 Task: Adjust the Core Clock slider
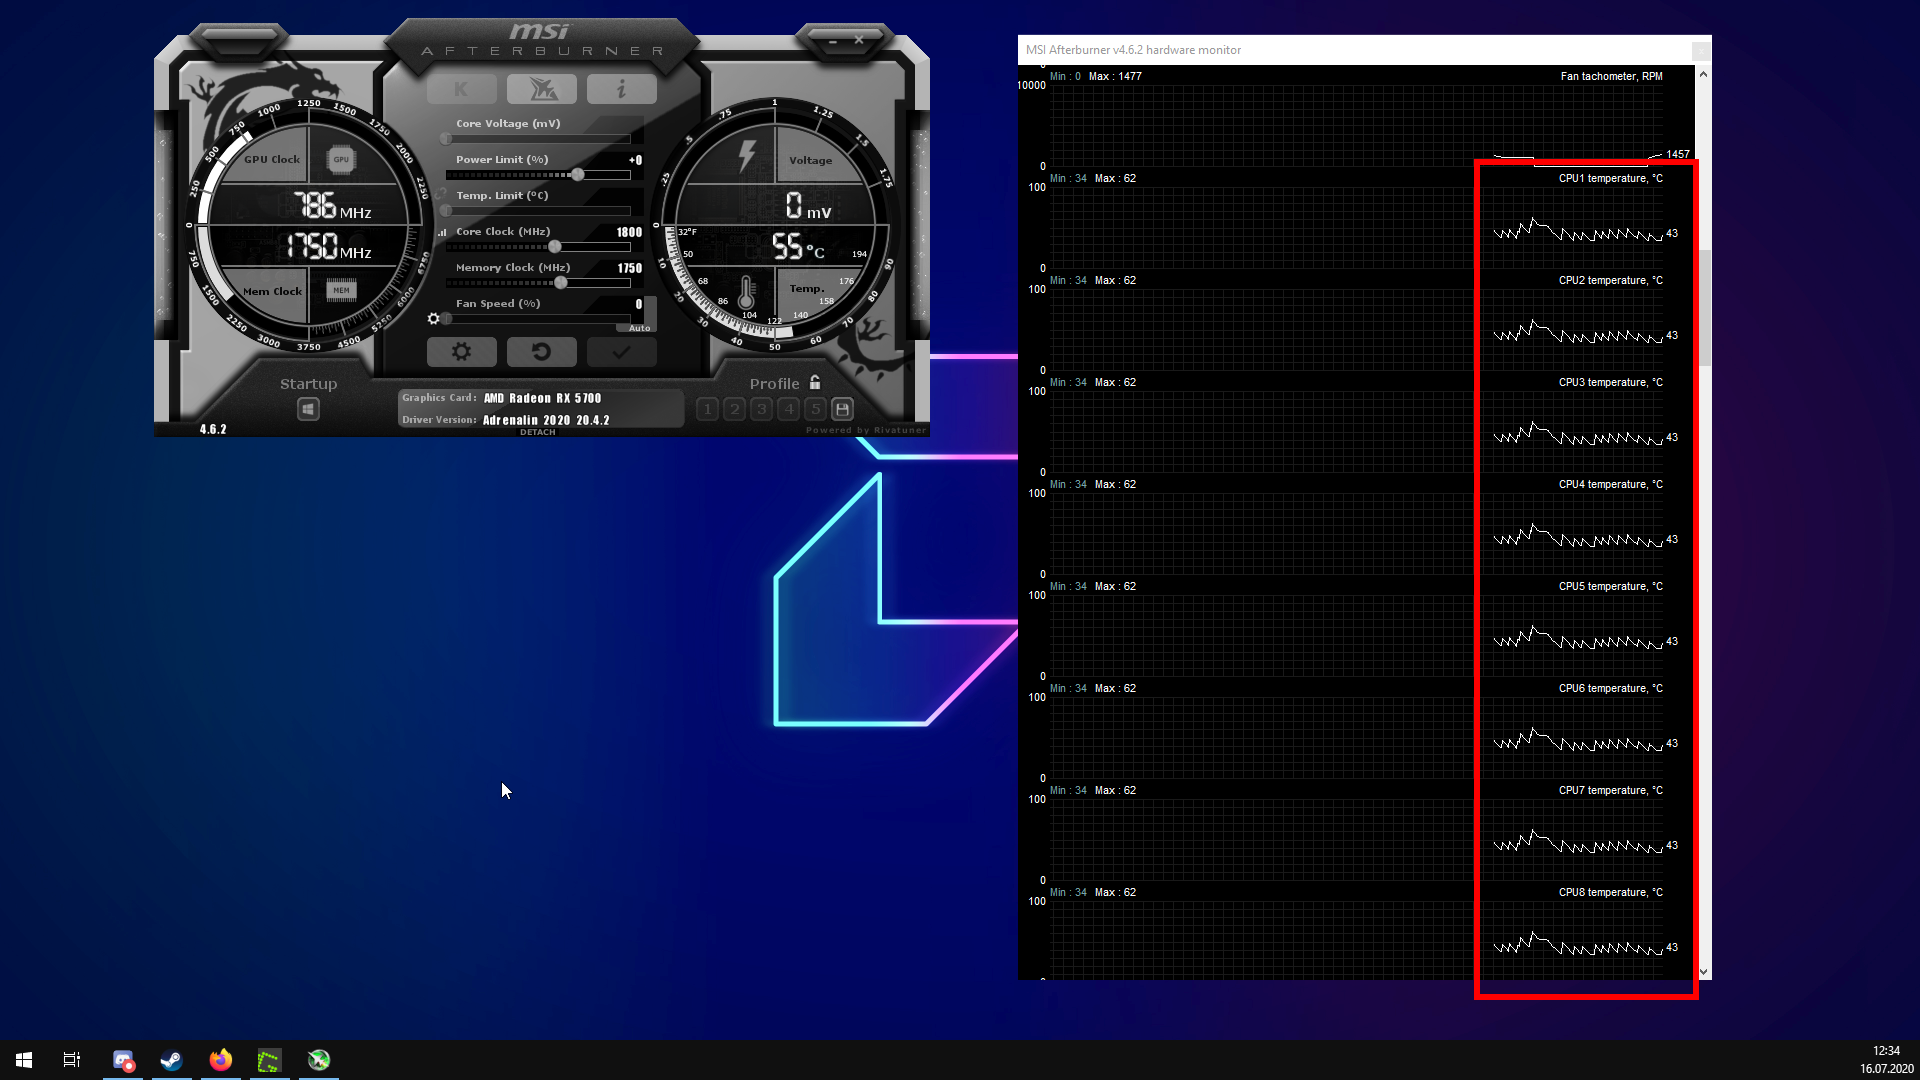click(x=553, y=246)
